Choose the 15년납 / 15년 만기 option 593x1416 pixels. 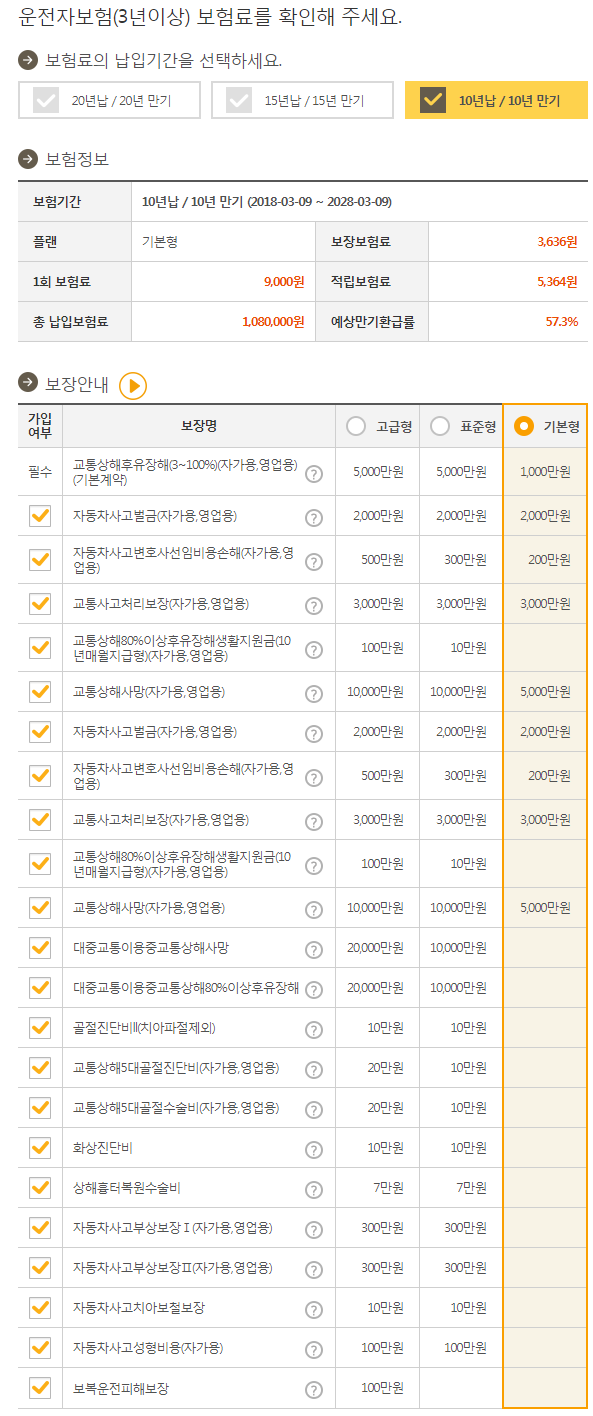point(303,100)
